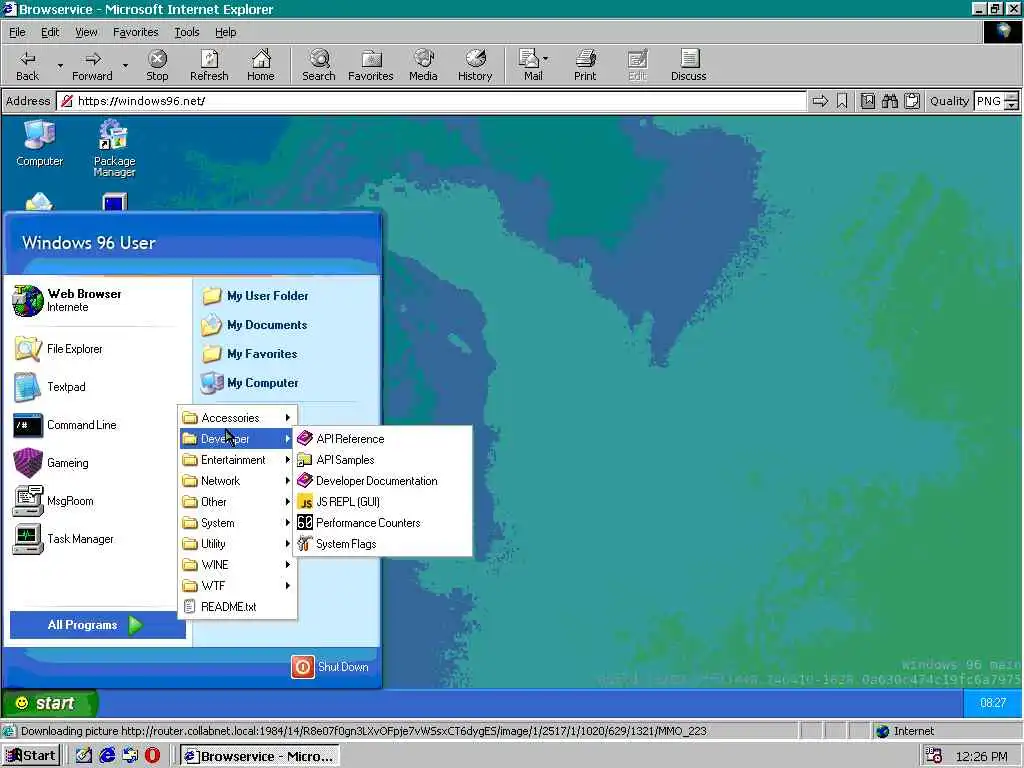This screenshot has height=768, width=1024.
Task: Open README.txt from programs list
Action: pyautogui.click(x=237, y=607)
